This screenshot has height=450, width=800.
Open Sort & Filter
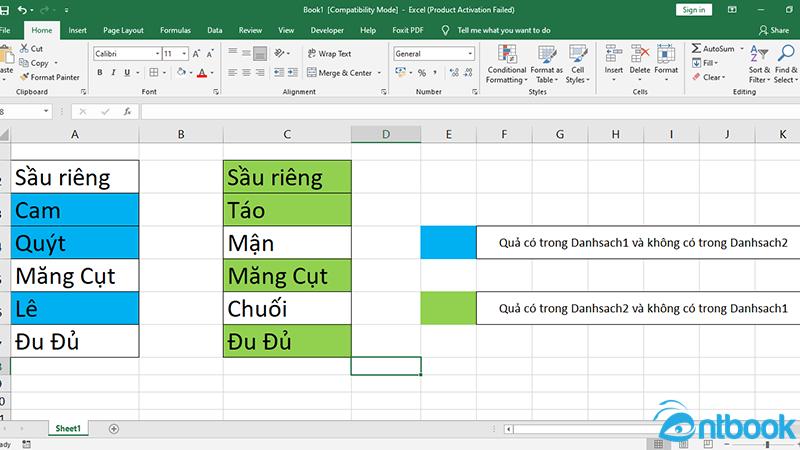759,64
